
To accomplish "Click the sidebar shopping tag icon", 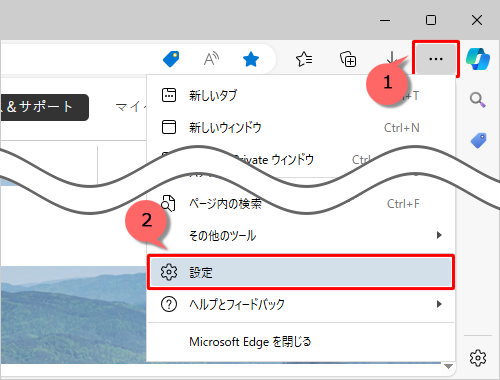I will point(478,140).
